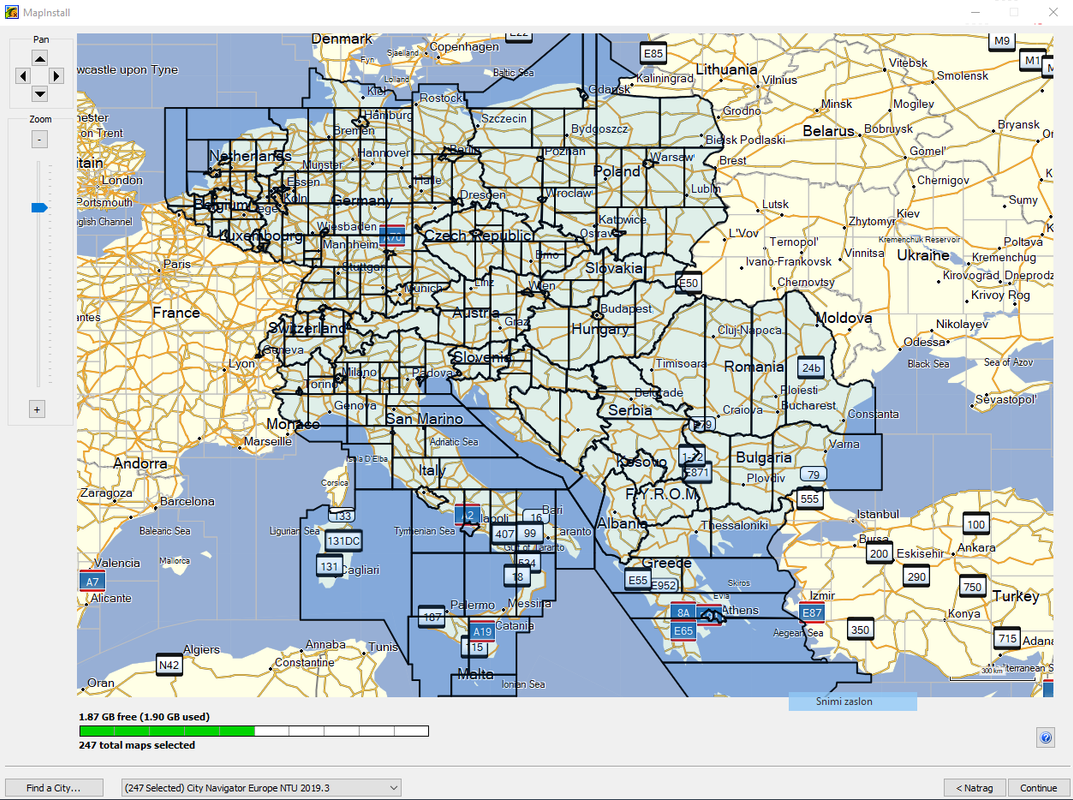Go back with the Natrag button
Screen dimensions: 1073x800
[x=974, y=788]
